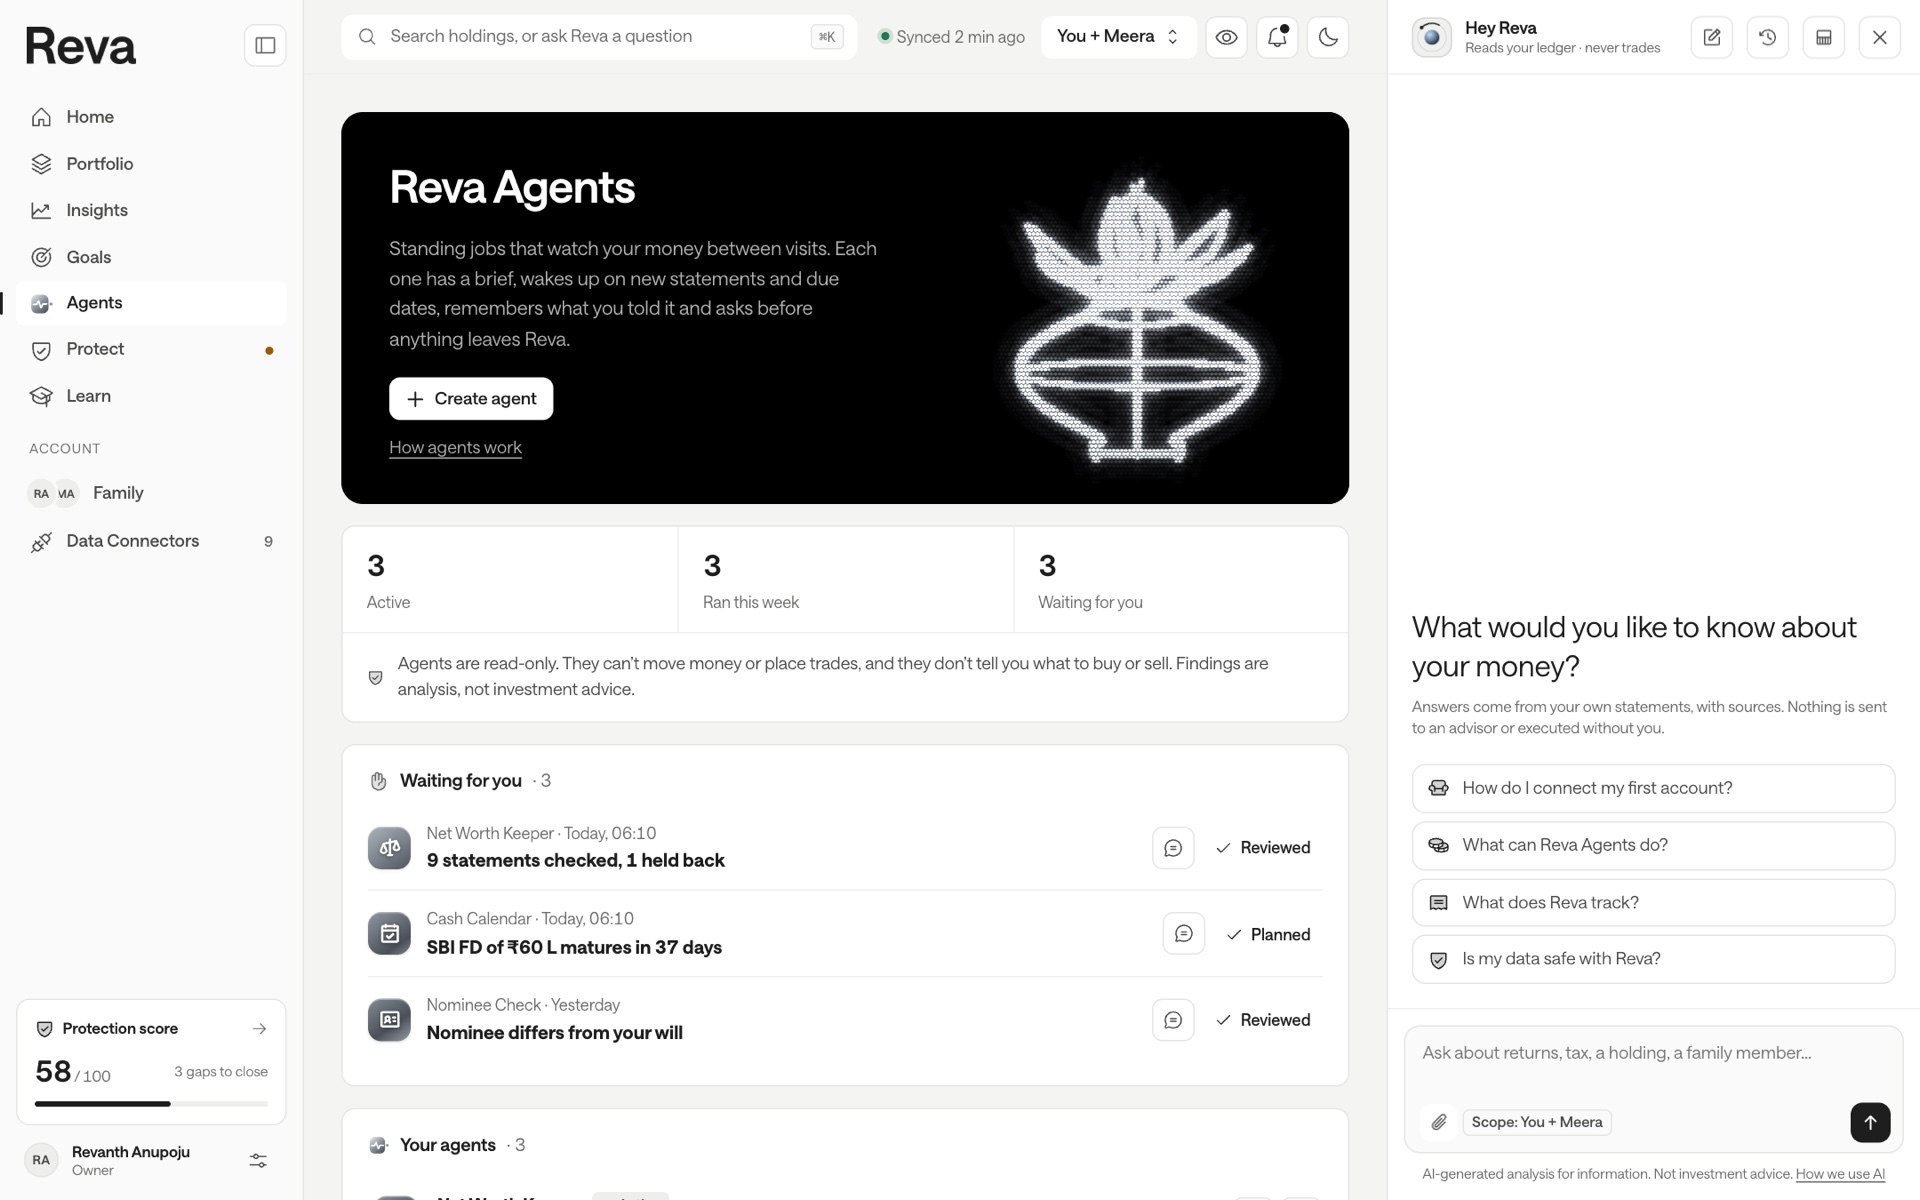Viewport: 1920px width, 1200px height.
Task: Ask What does Reva track?
Action: point(1653,902)
